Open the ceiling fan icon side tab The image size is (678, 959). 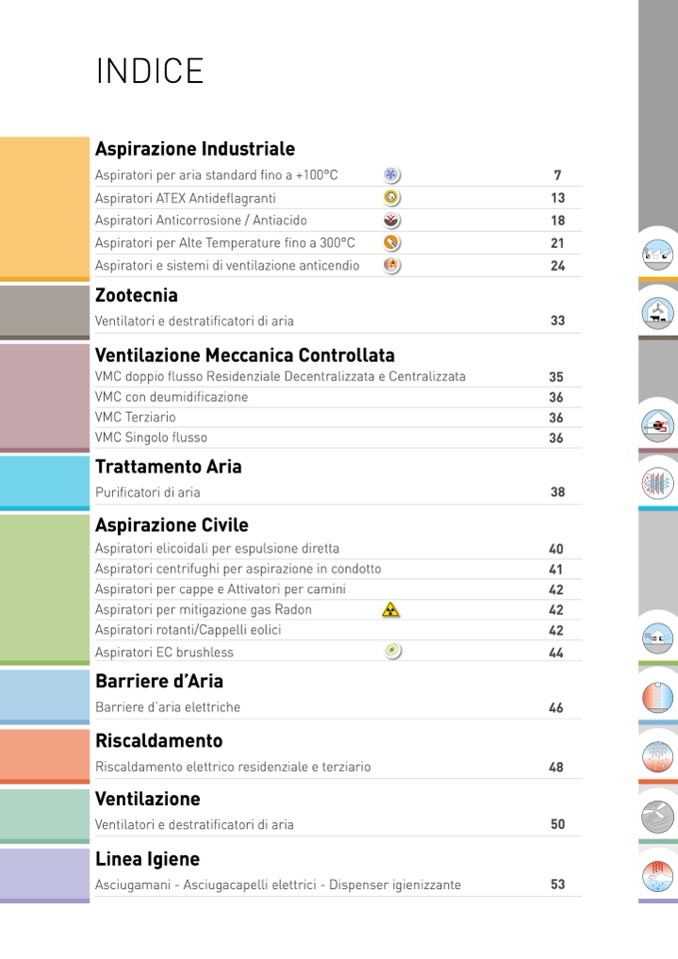click(x=657, y=817)
